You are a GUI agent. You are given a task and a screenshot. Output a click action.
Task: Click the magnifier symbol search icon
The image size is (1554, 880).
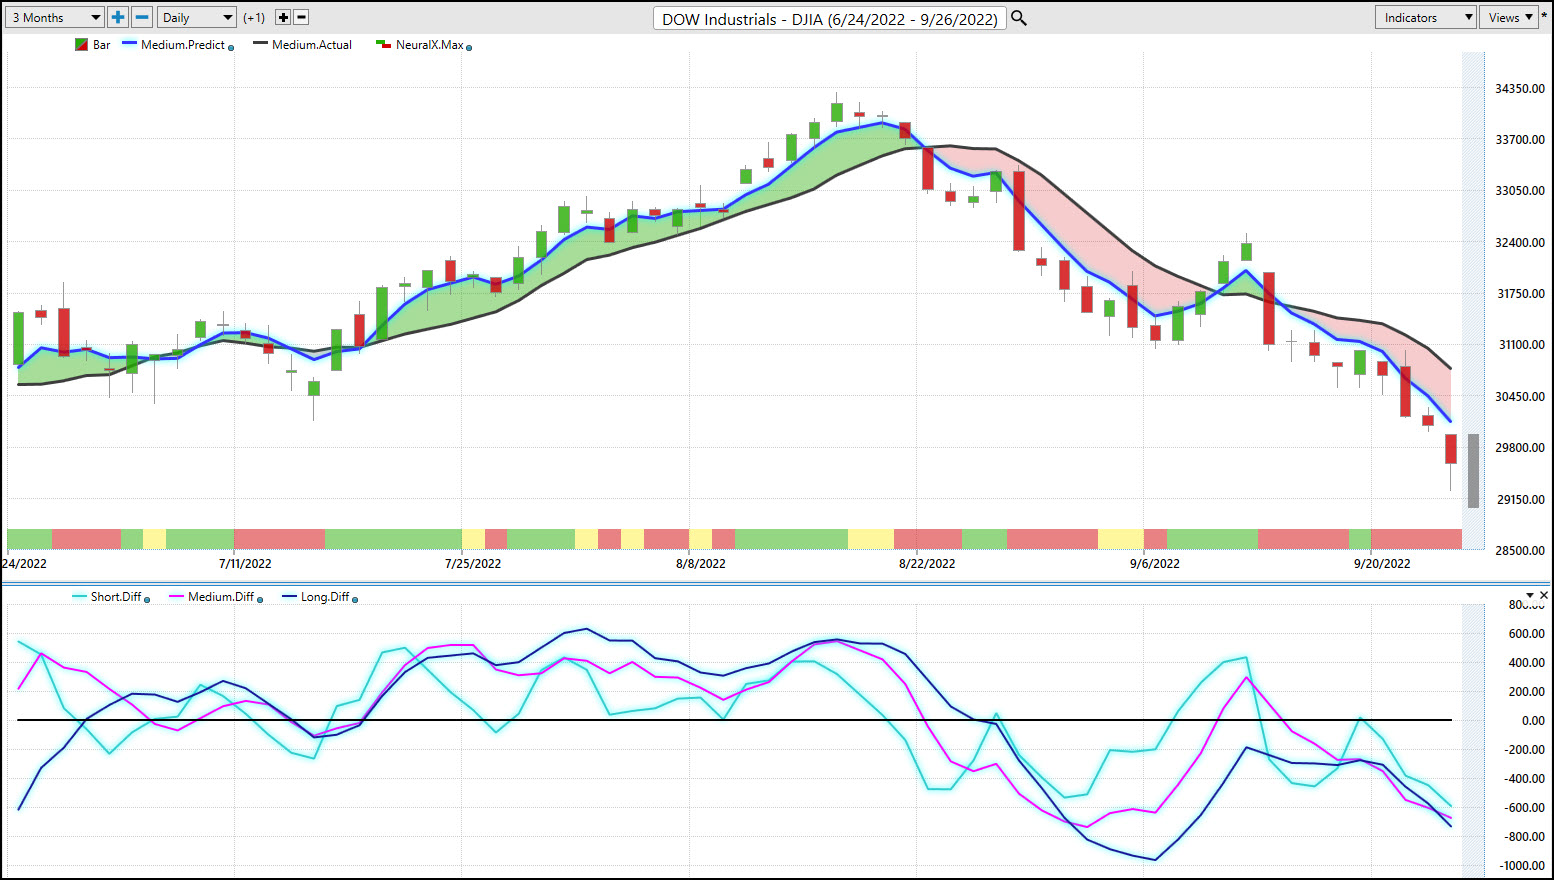pos(1019,18)
